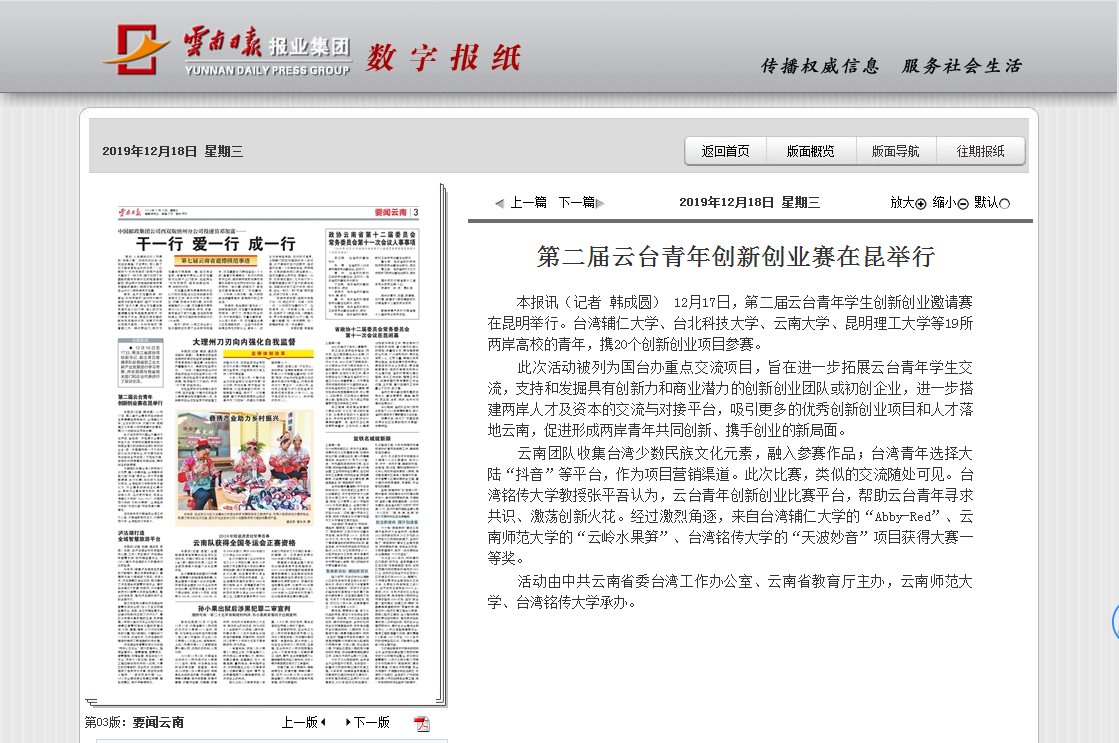Open 版面概览 page overview tab

click(x=810, y=151)
